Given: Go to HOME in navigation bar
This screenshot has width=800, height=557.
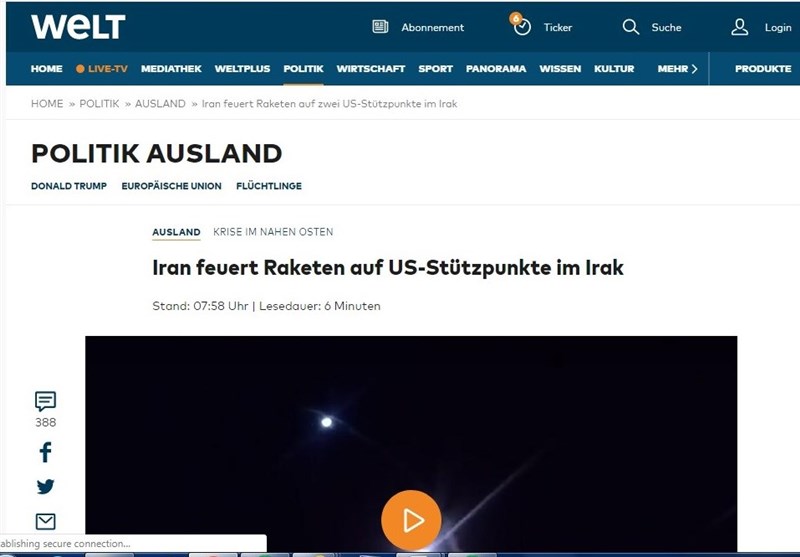Looking at the screenshot, I should pyautogui.click(x=46, y=69).
